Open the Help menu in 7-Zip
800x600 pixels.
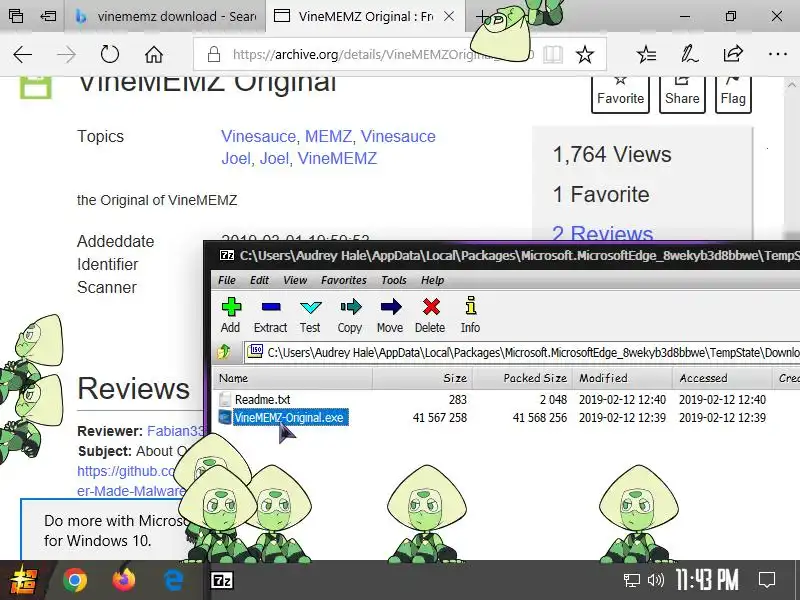[x=432, y=280]
